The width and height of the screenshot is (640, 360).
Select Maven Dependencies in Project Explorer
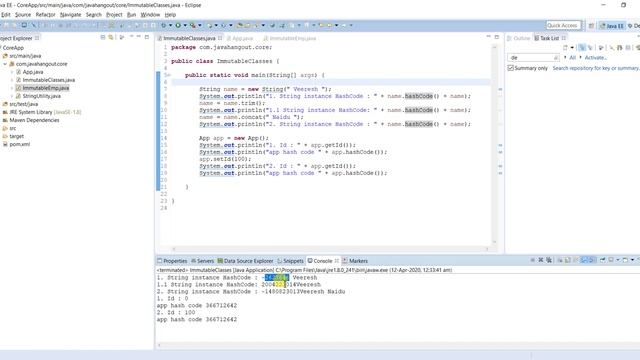click(x=31, y=120)
